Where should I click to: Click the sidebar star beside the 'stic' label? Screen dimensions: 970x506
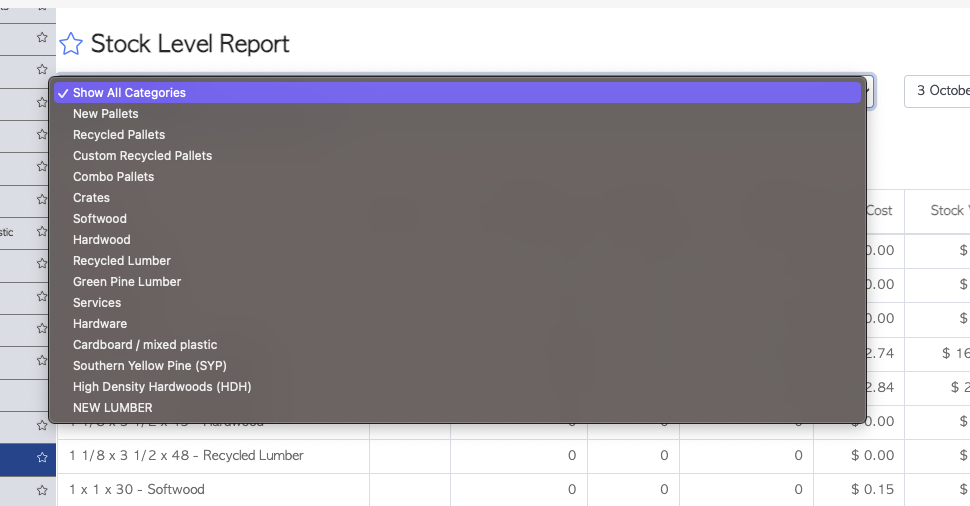(42, 231)
